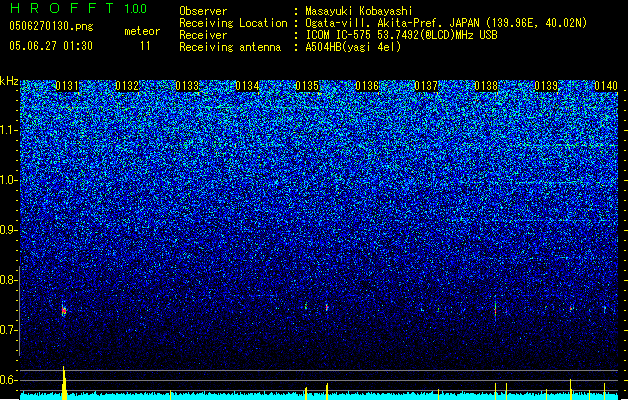Click the 0133 time marker

[x=187, y=86]
